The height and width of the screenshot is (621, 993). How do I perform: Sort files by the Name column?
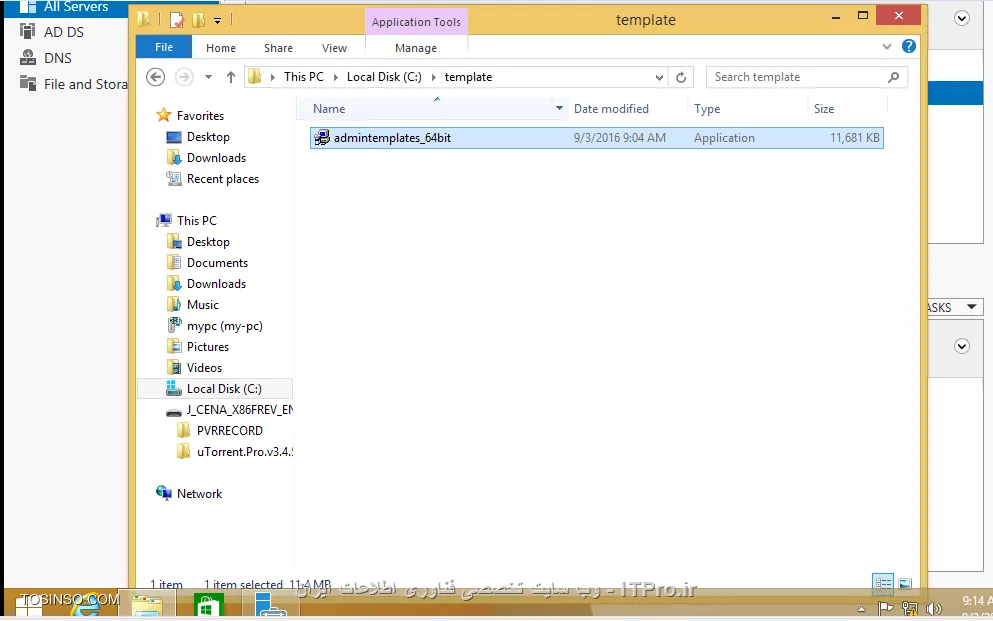point(329,109)
